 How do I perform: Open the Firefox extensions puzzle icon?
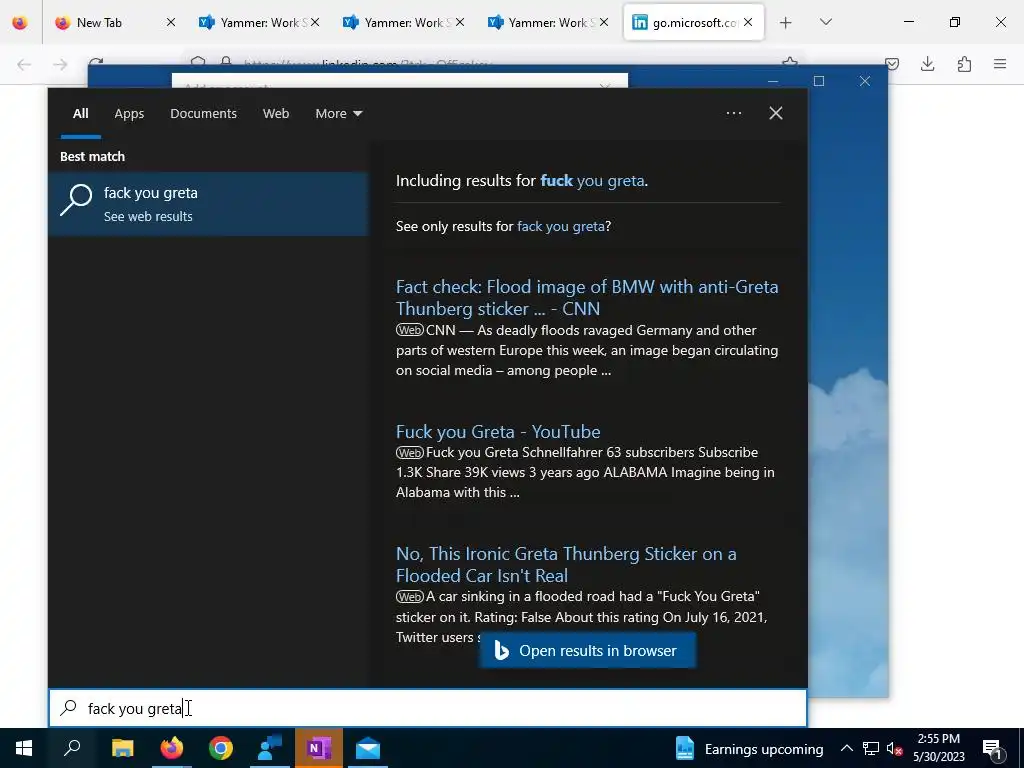(964, 64)
